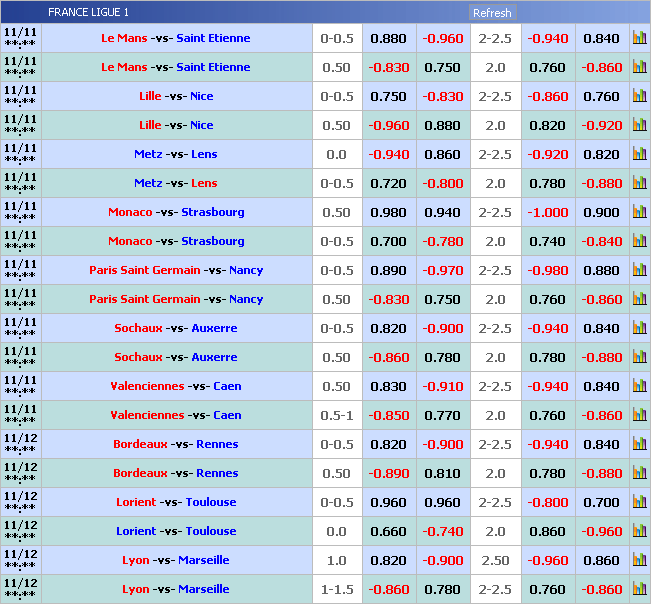This screenshot has width=651, height=604.
Task: Select -0.850 odds in Valenciennes-Caen row
Action: [x=388, y=416]
